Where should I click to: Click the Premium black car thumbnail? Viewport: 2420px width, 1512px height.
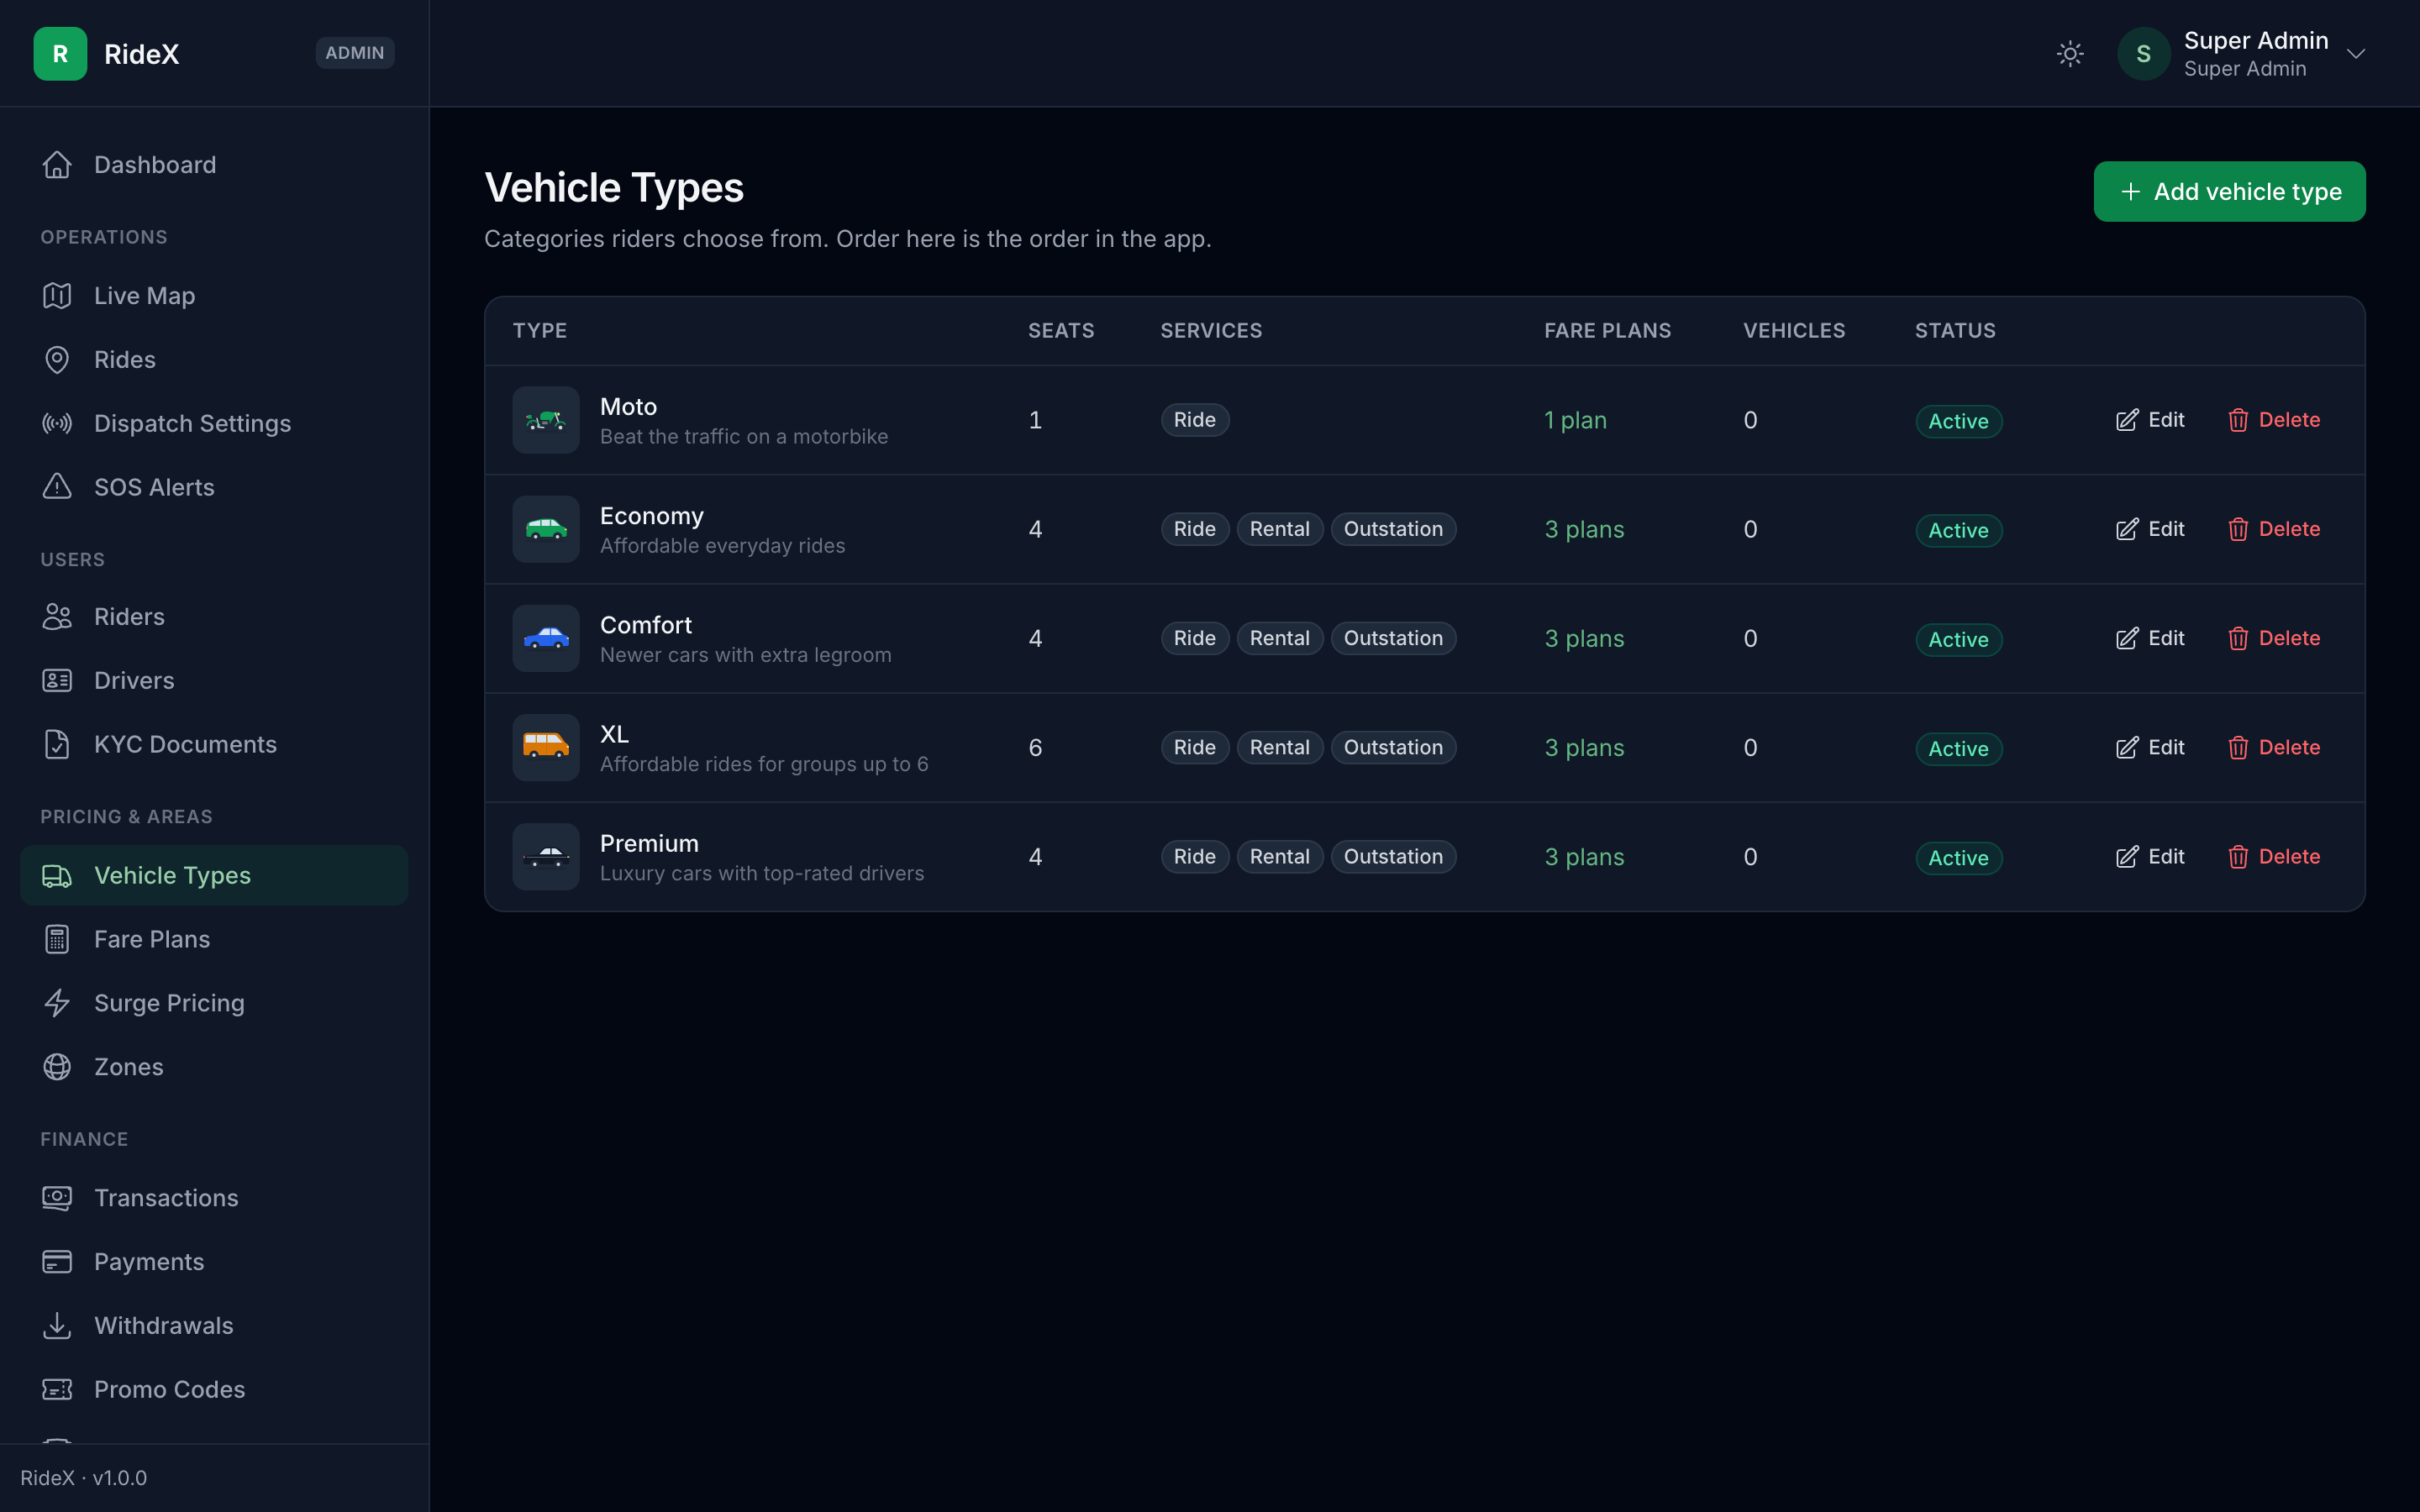[546, 857]
